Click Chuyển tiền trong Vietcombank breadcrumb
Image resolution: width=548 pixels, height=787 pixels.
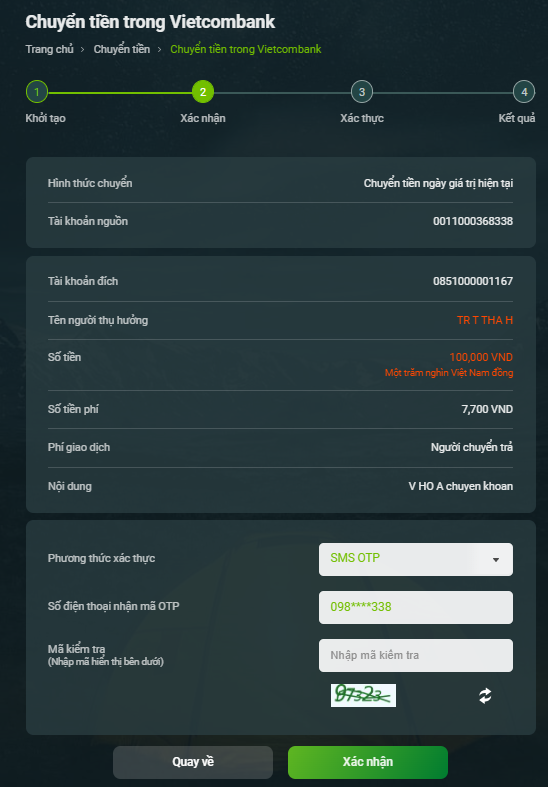tap(246, 49)
